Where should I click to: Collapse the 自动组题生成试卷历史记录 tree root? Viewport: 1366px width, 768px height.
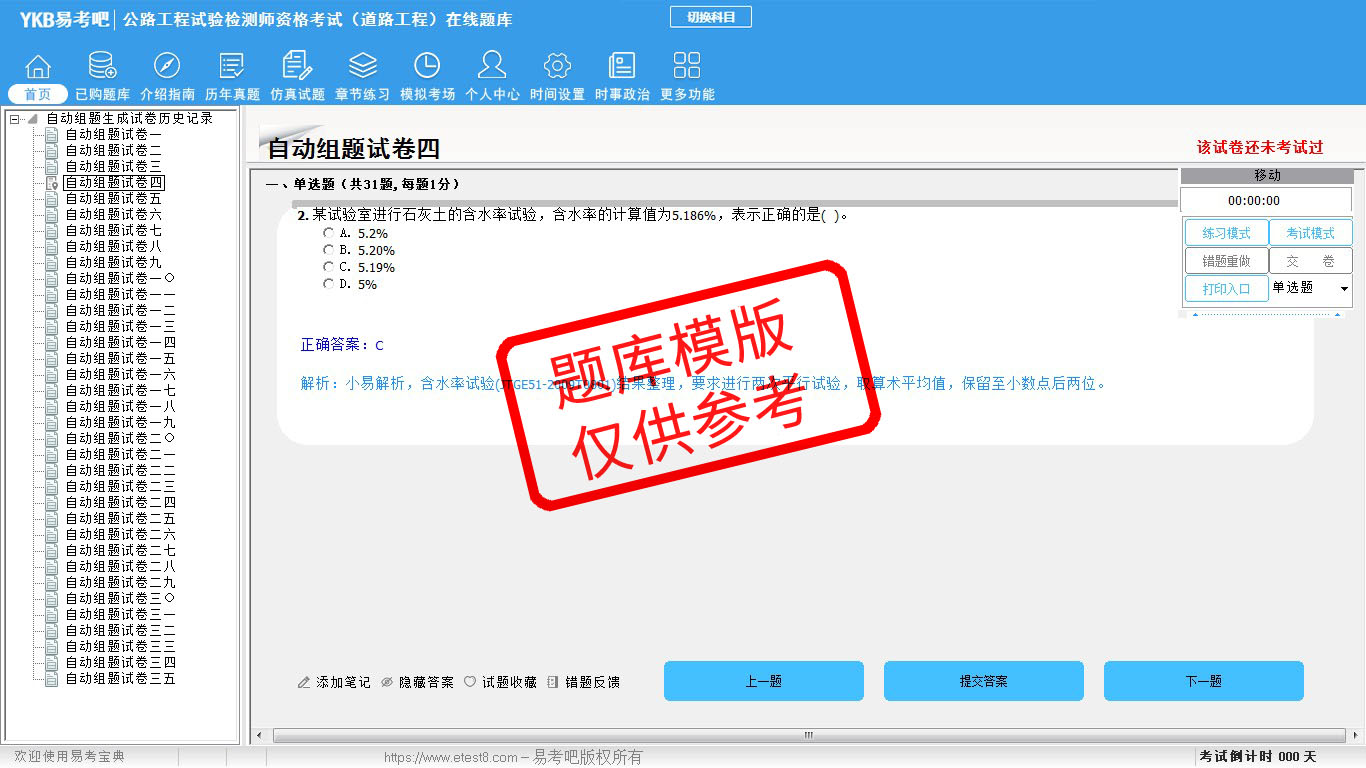(14, 119)
